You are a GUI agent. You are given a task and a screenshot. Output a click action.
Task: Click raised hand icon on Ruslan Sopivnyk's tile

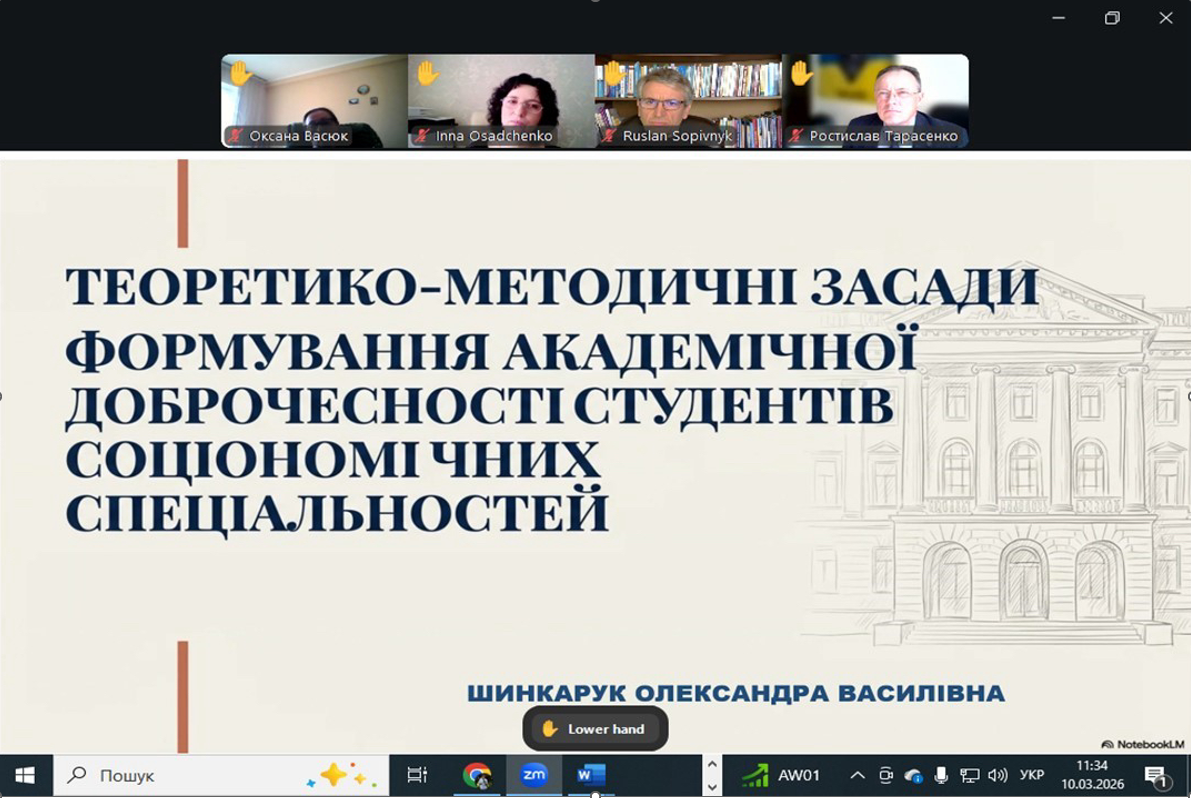click(x=614, y=74)
